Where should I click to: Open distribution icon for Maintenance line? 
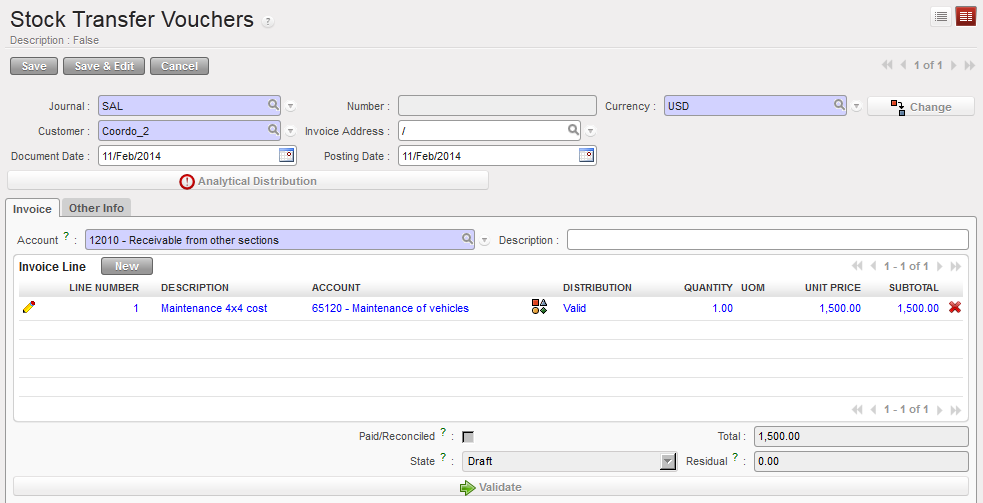click(539, 308)
